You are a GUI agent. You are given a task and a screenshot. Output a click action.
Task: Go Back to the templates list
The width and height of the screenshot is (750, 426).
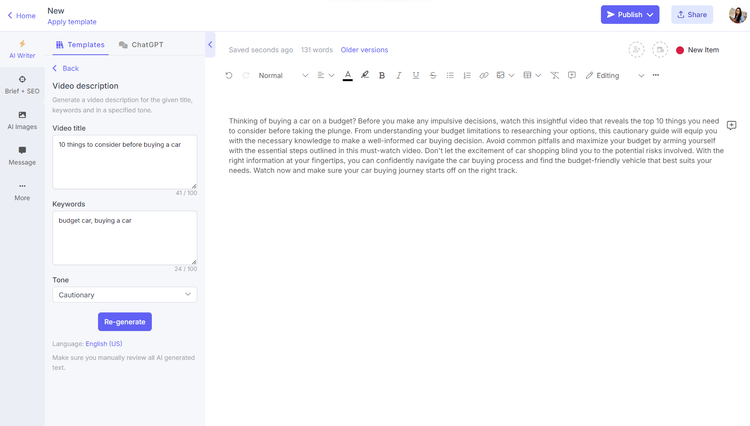(66, 68)
